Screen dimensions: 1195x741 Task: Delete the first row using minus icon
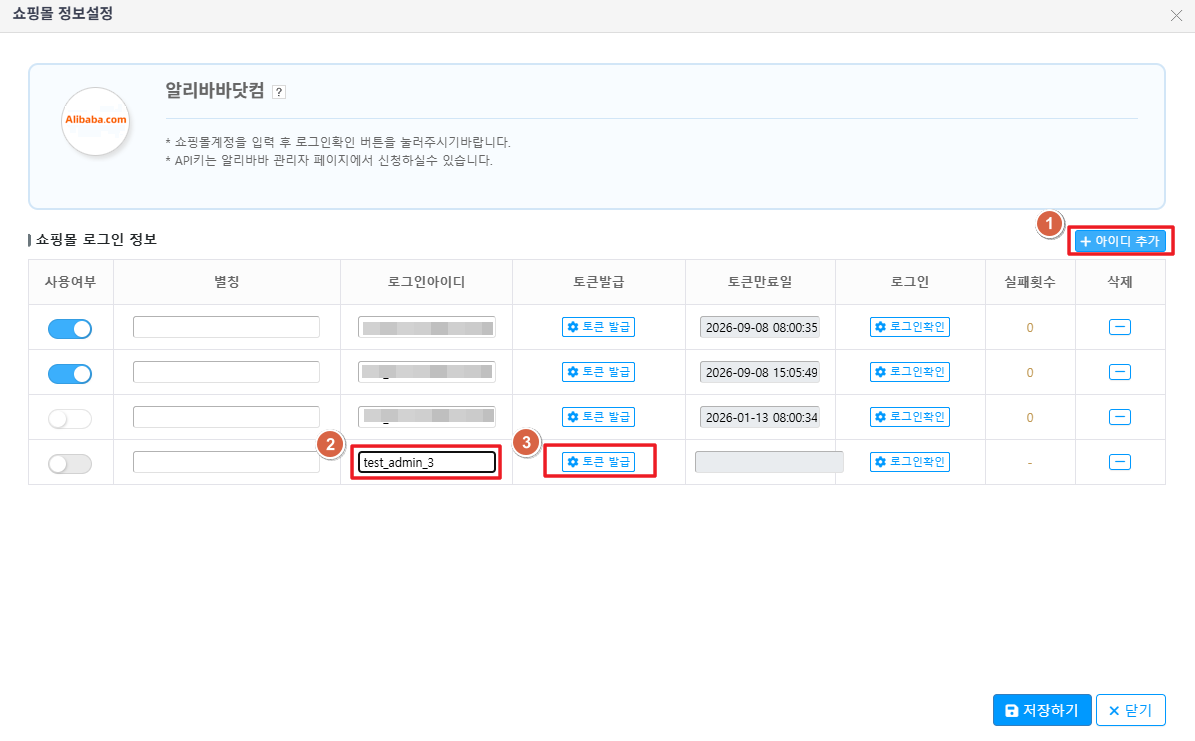coord(1120,327)
